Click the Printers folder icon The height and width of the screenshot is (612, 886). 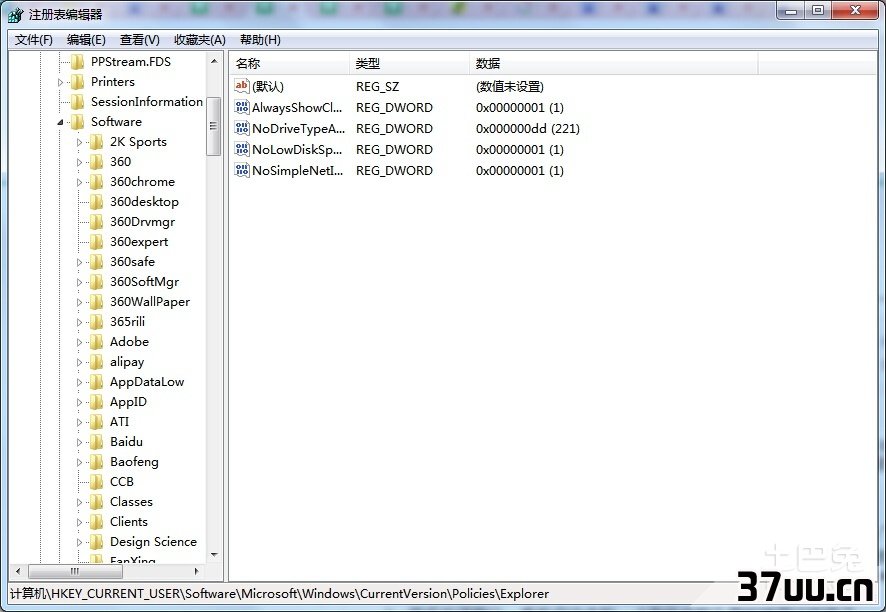tap(77, 82)
